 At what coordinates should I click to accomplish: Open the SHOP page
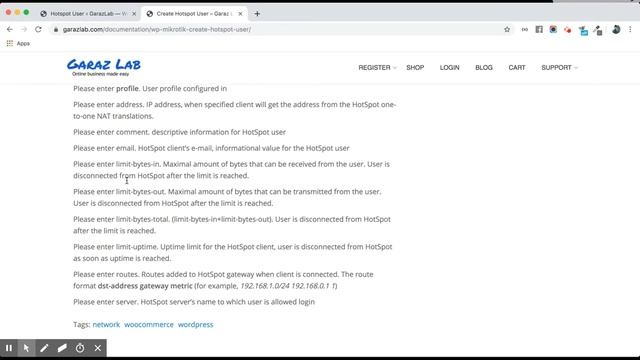point(415,67)
